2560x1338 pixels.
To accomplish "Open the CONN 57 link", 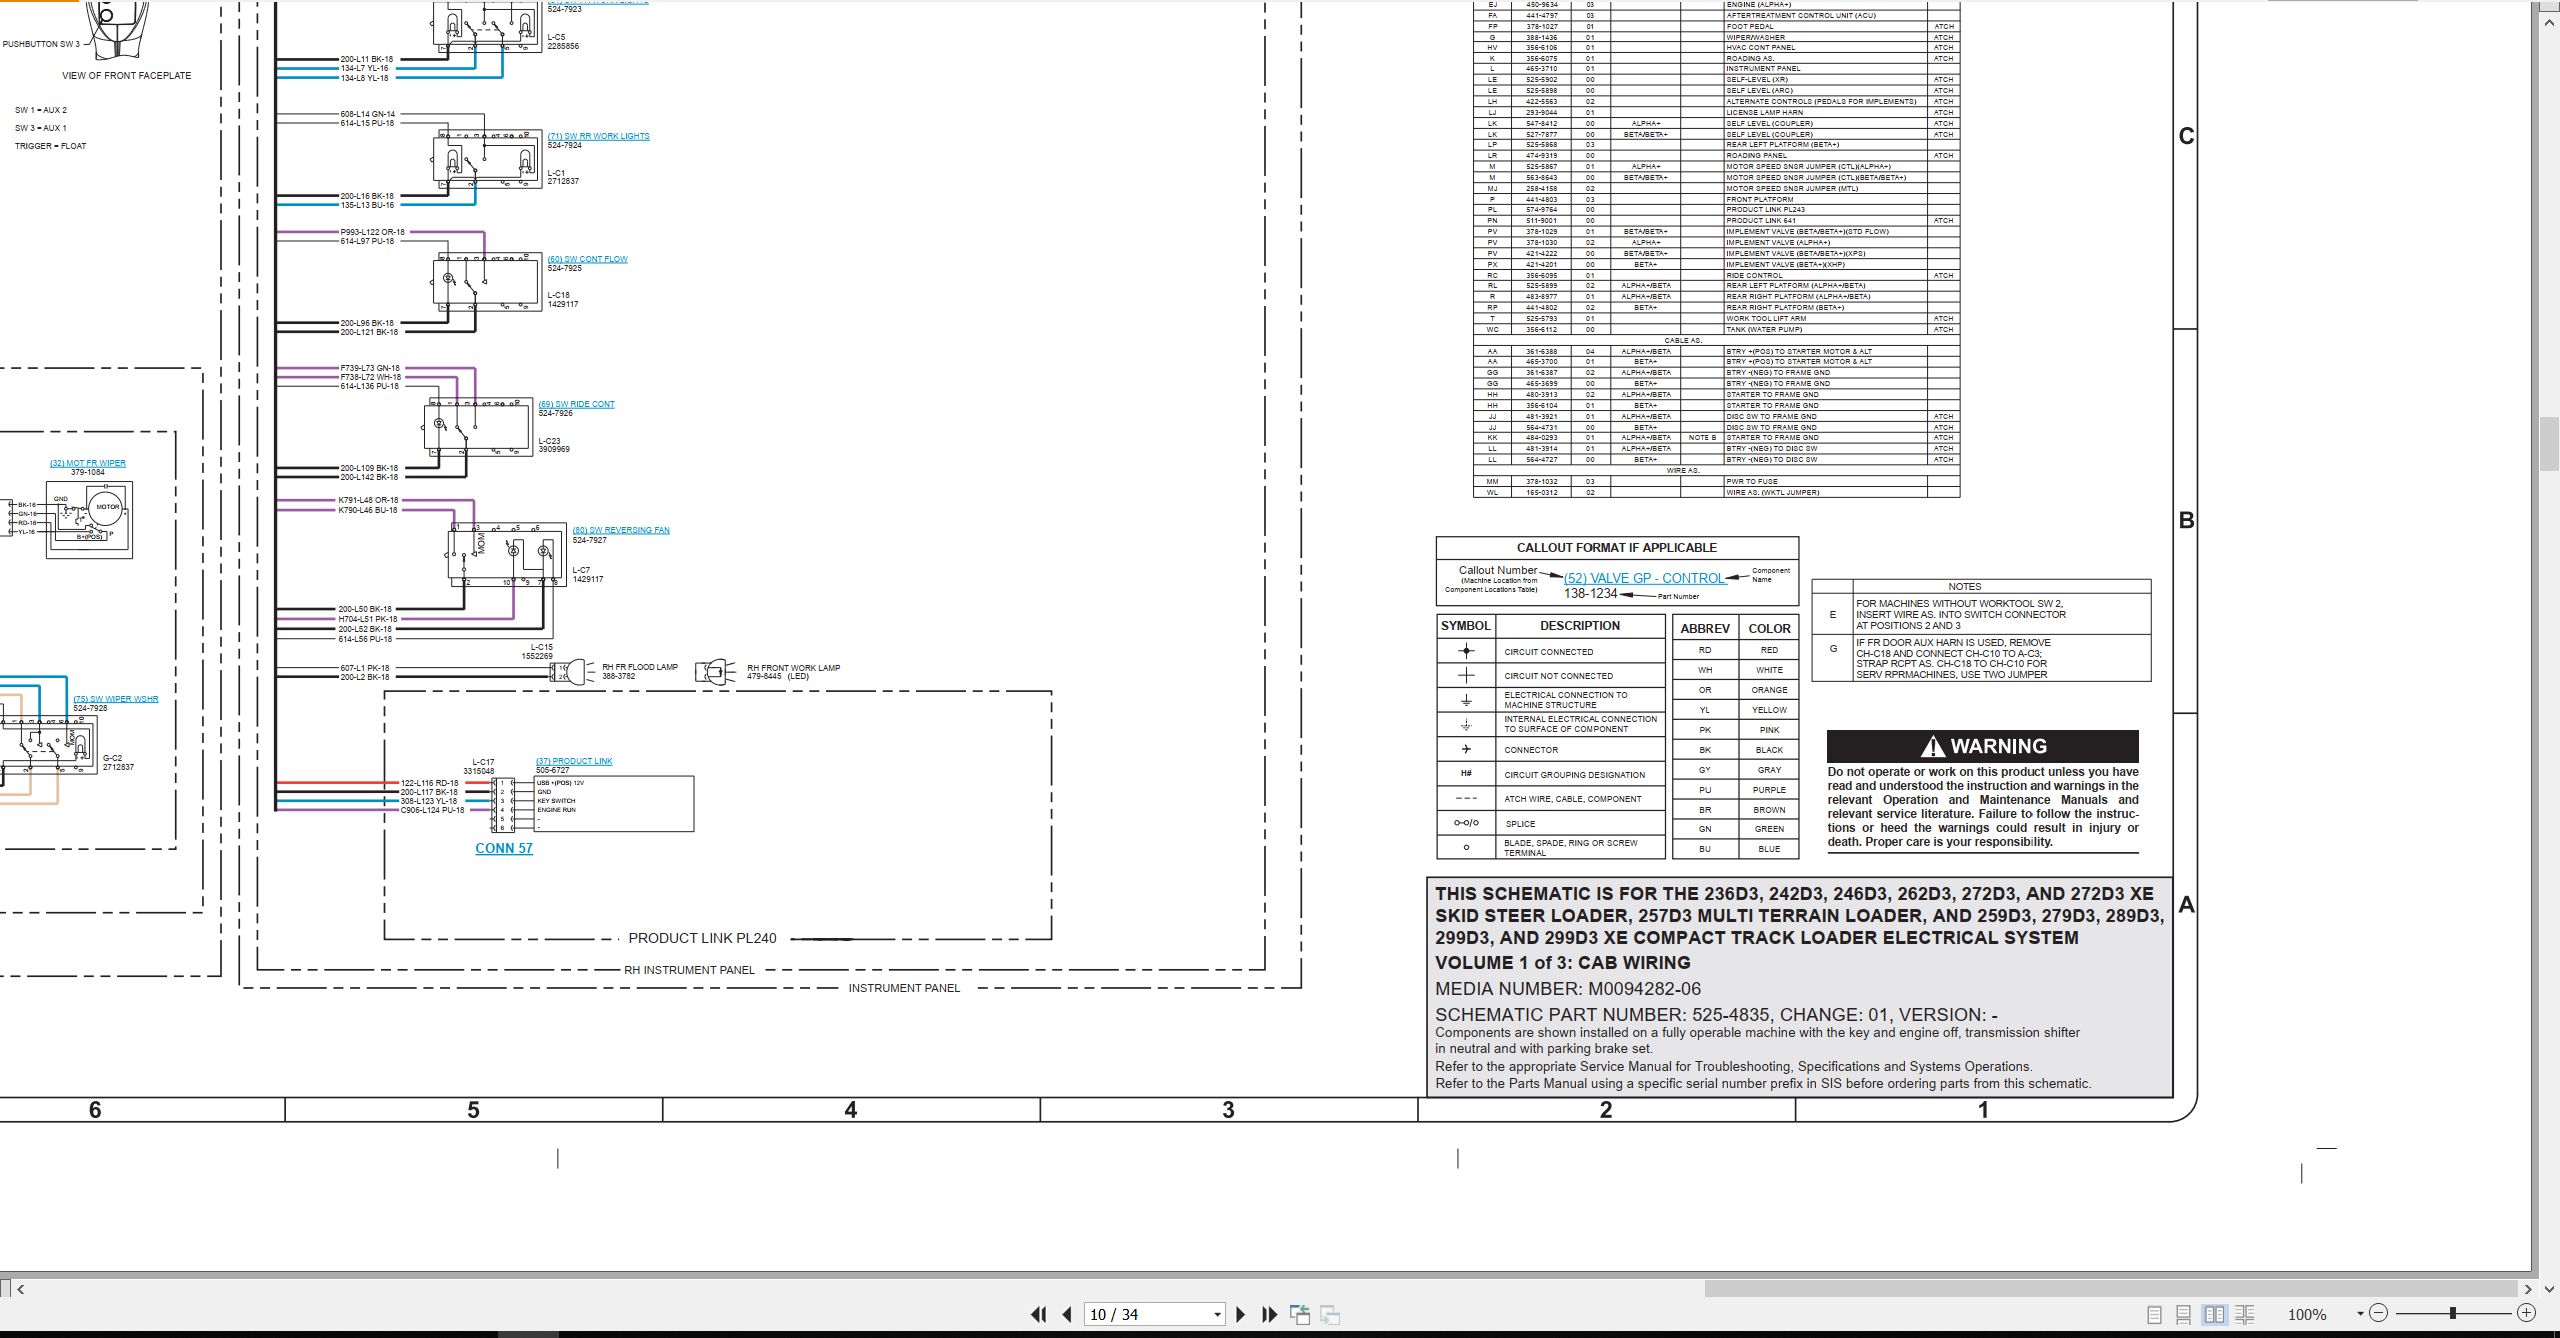I will (x=504, y=848).
